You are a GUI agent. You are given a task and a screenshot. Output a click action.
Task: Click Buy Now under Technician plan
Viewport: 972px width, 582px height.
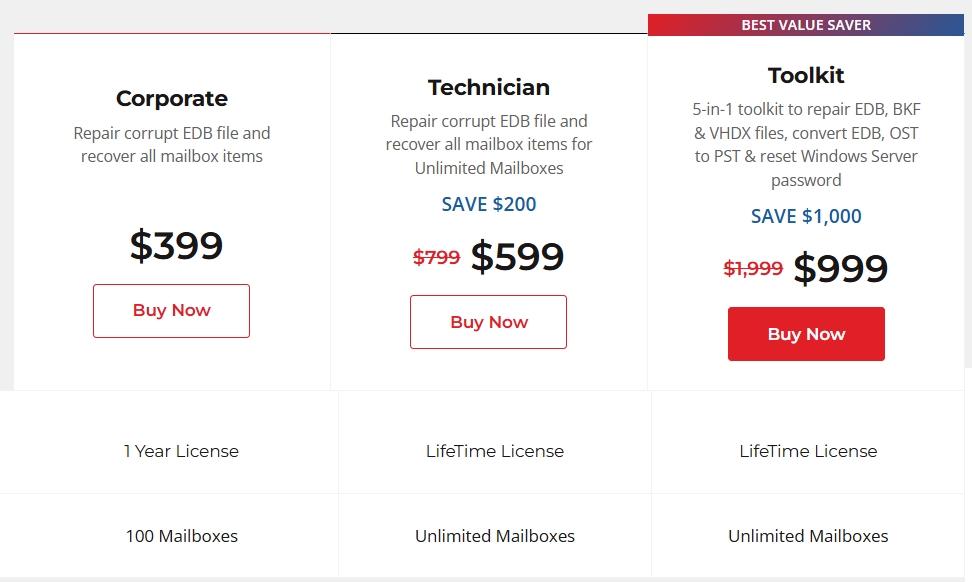(x=488, y=322)
